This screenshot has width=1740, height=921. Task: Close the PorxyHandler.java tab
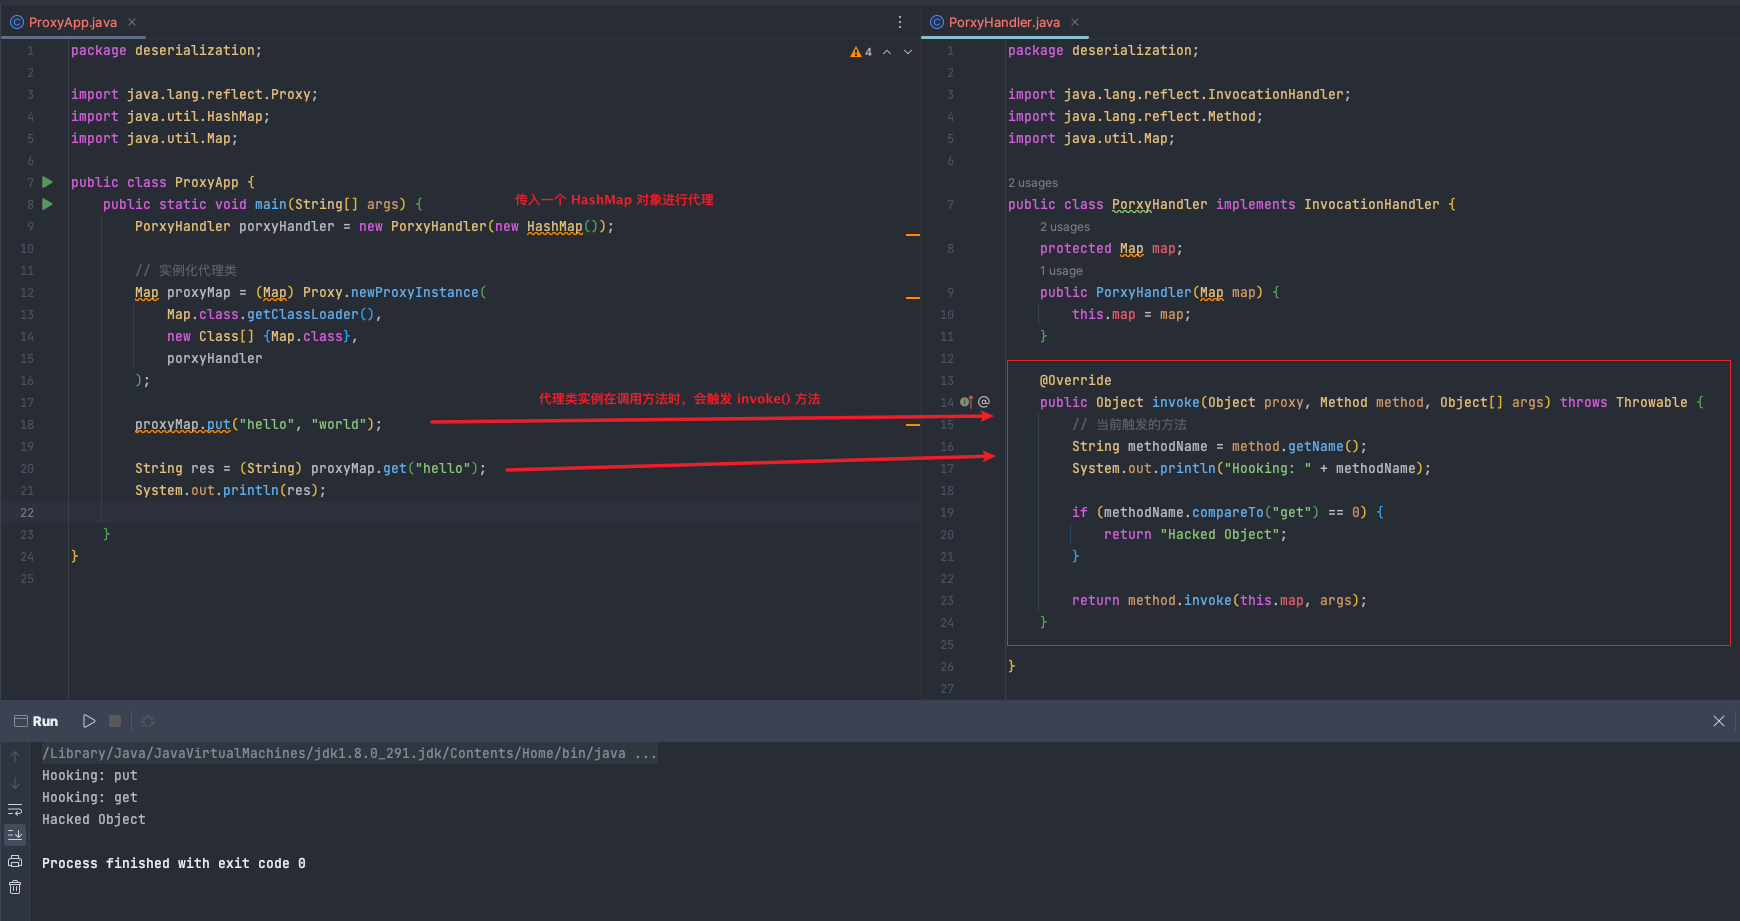1075,22
